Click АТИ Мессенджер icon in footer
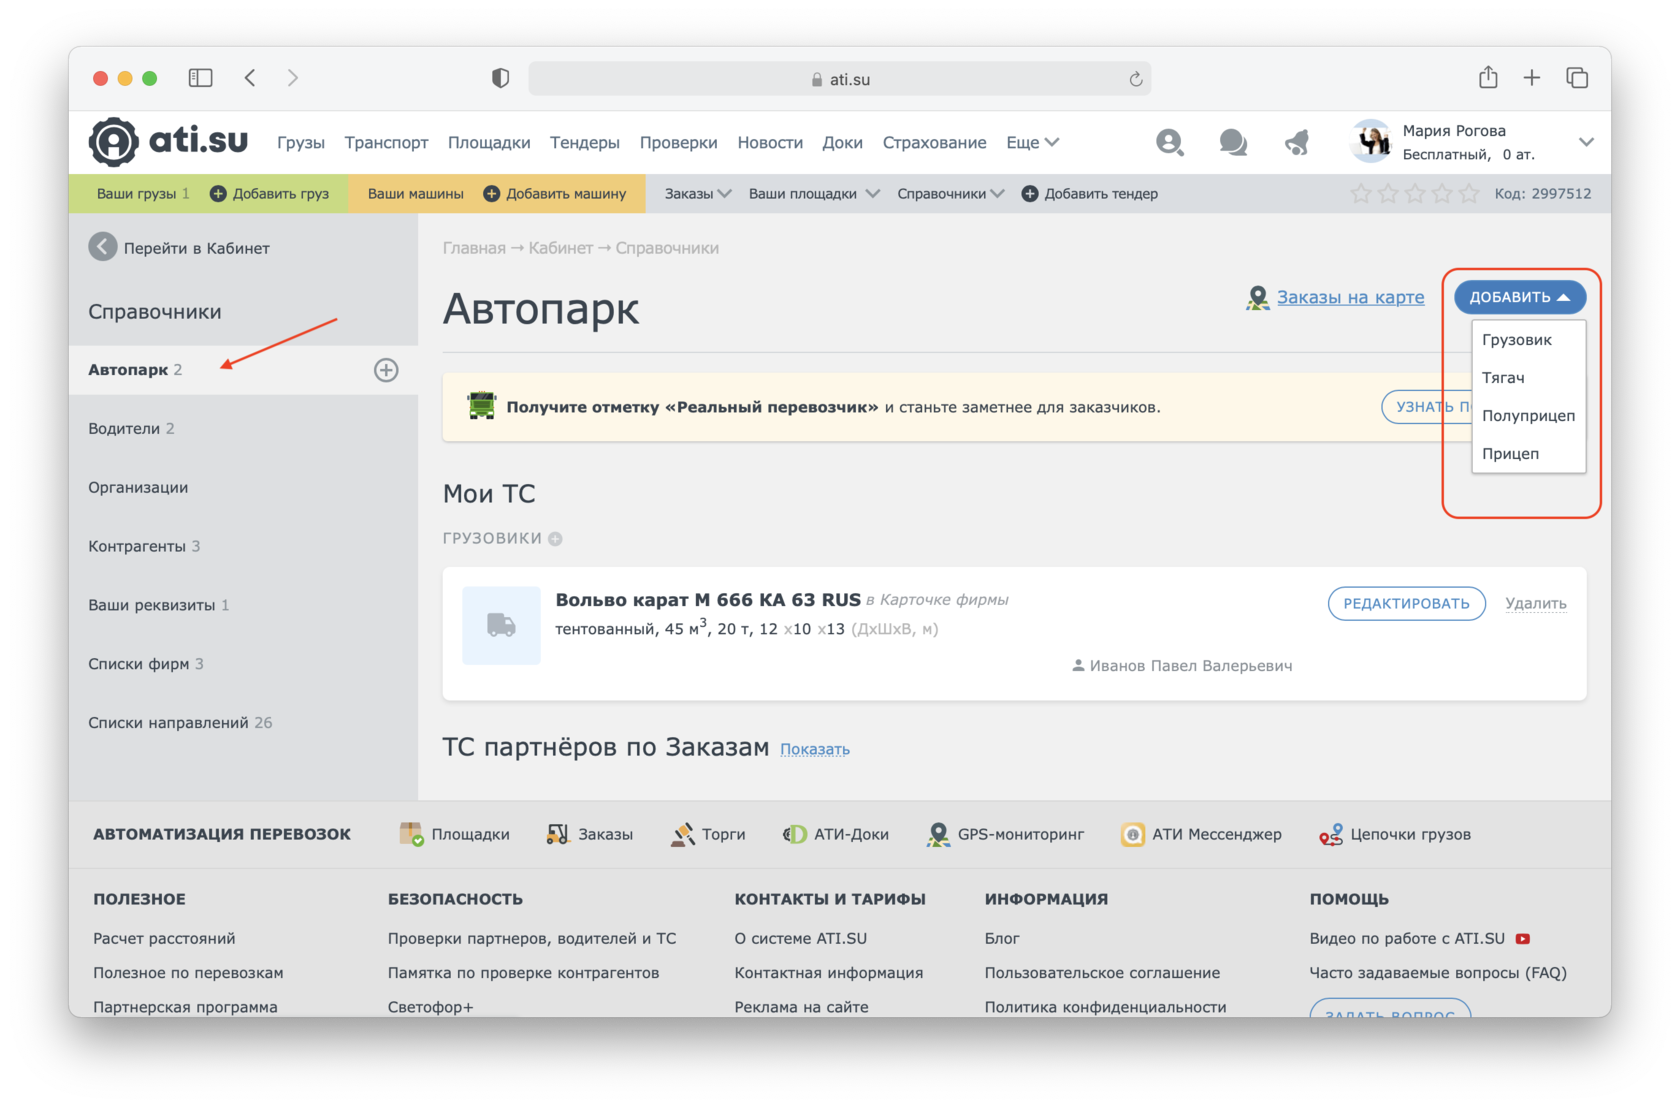 pos(1133,834)
